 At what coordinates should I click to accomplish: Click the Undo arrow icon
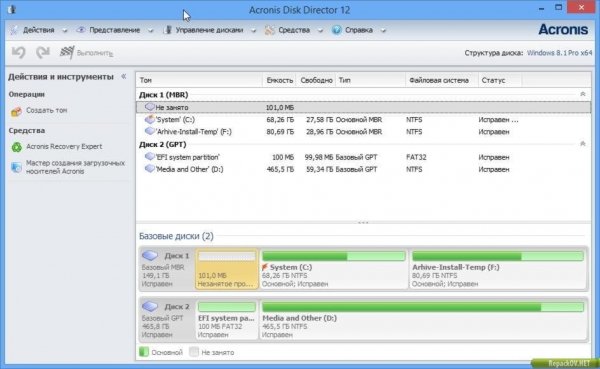click(18, 52)
